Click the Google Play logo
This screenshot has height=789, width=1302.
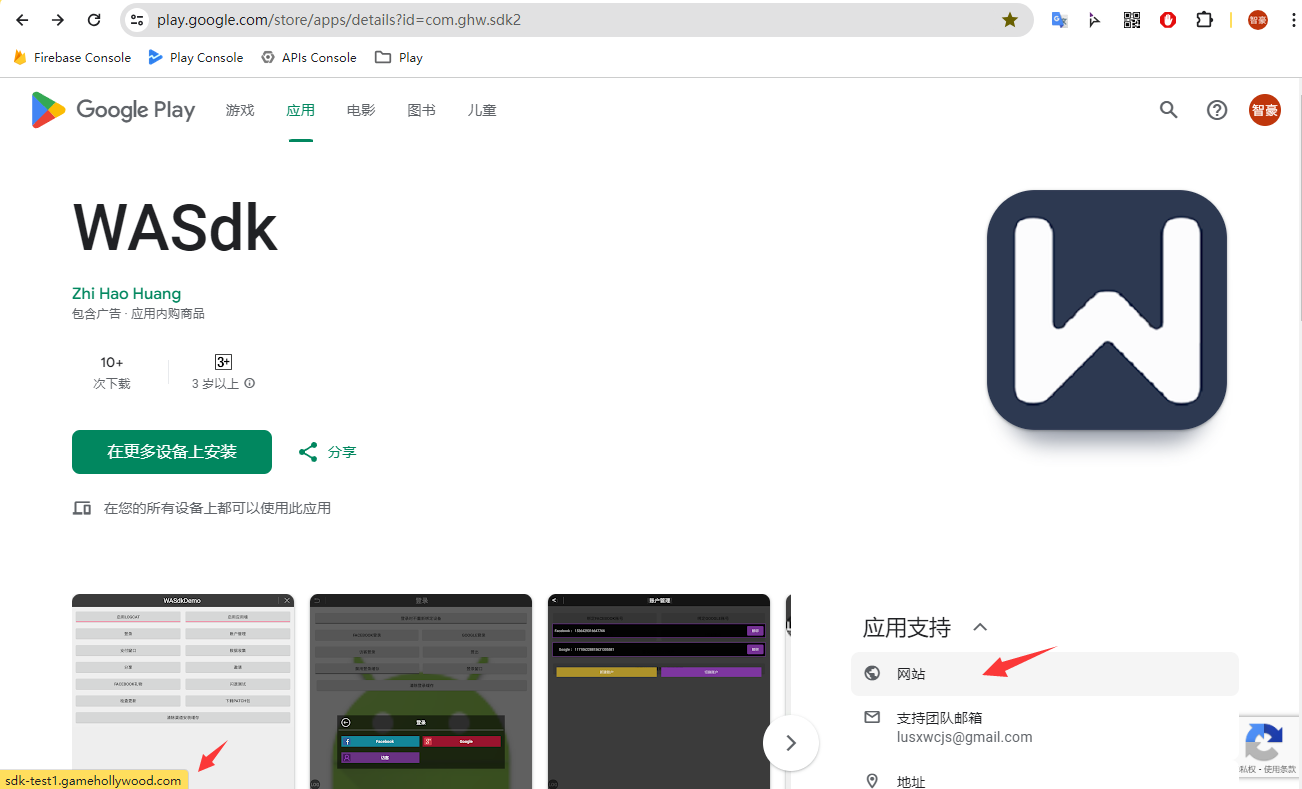tap(113, 110)
